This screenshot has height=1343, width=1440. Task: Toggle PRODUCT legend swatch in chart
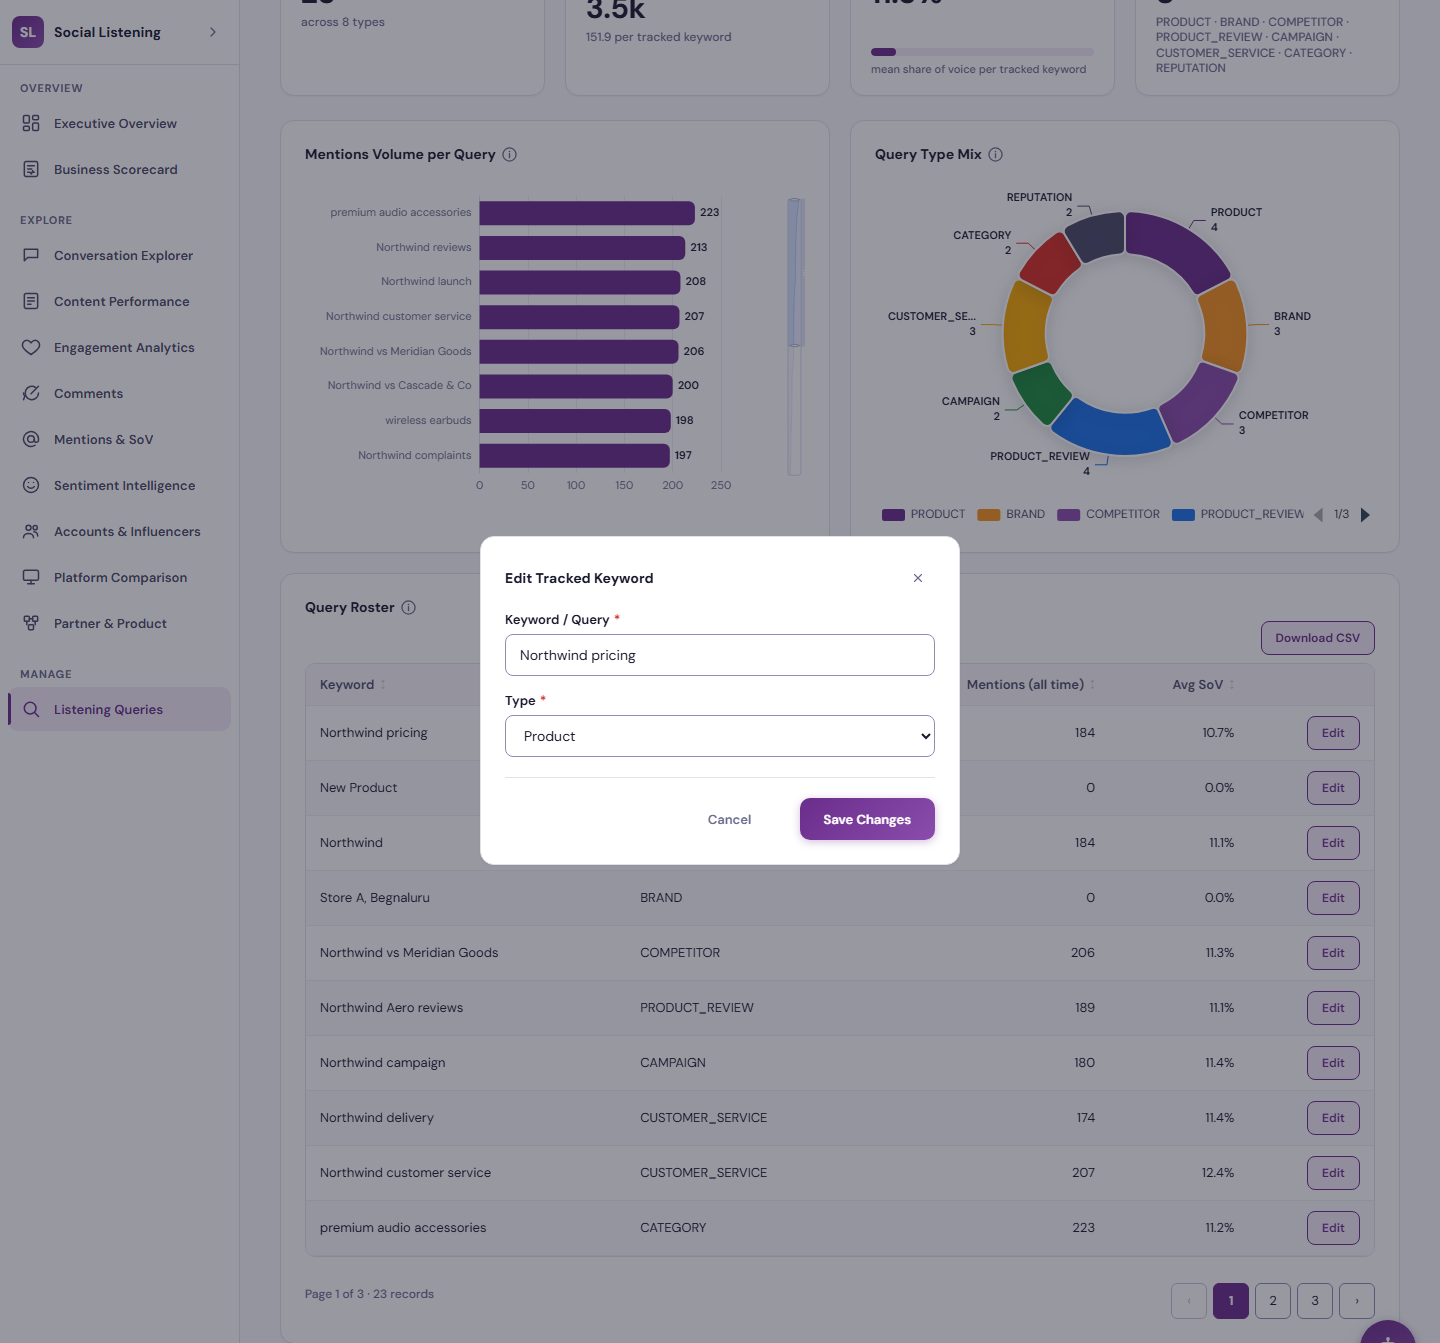click(x=893, y=515)
